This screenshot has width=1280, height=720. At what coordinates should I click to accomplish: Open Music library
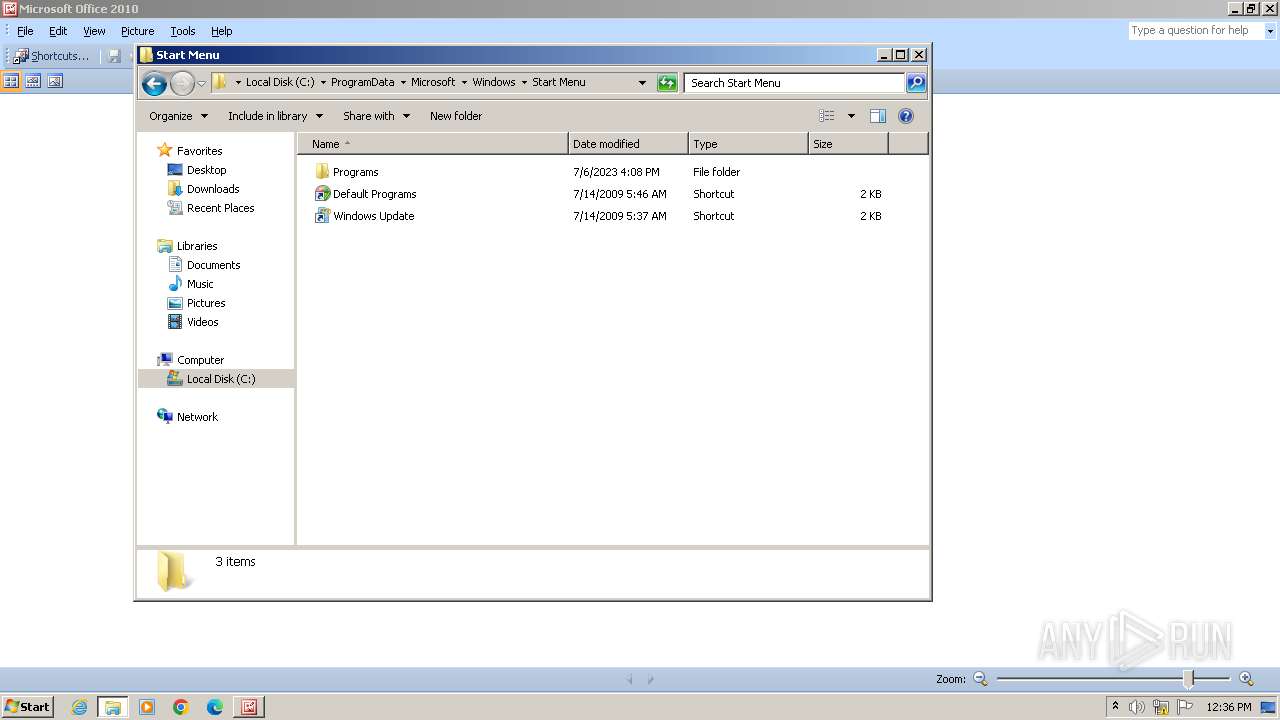[200, 284]
